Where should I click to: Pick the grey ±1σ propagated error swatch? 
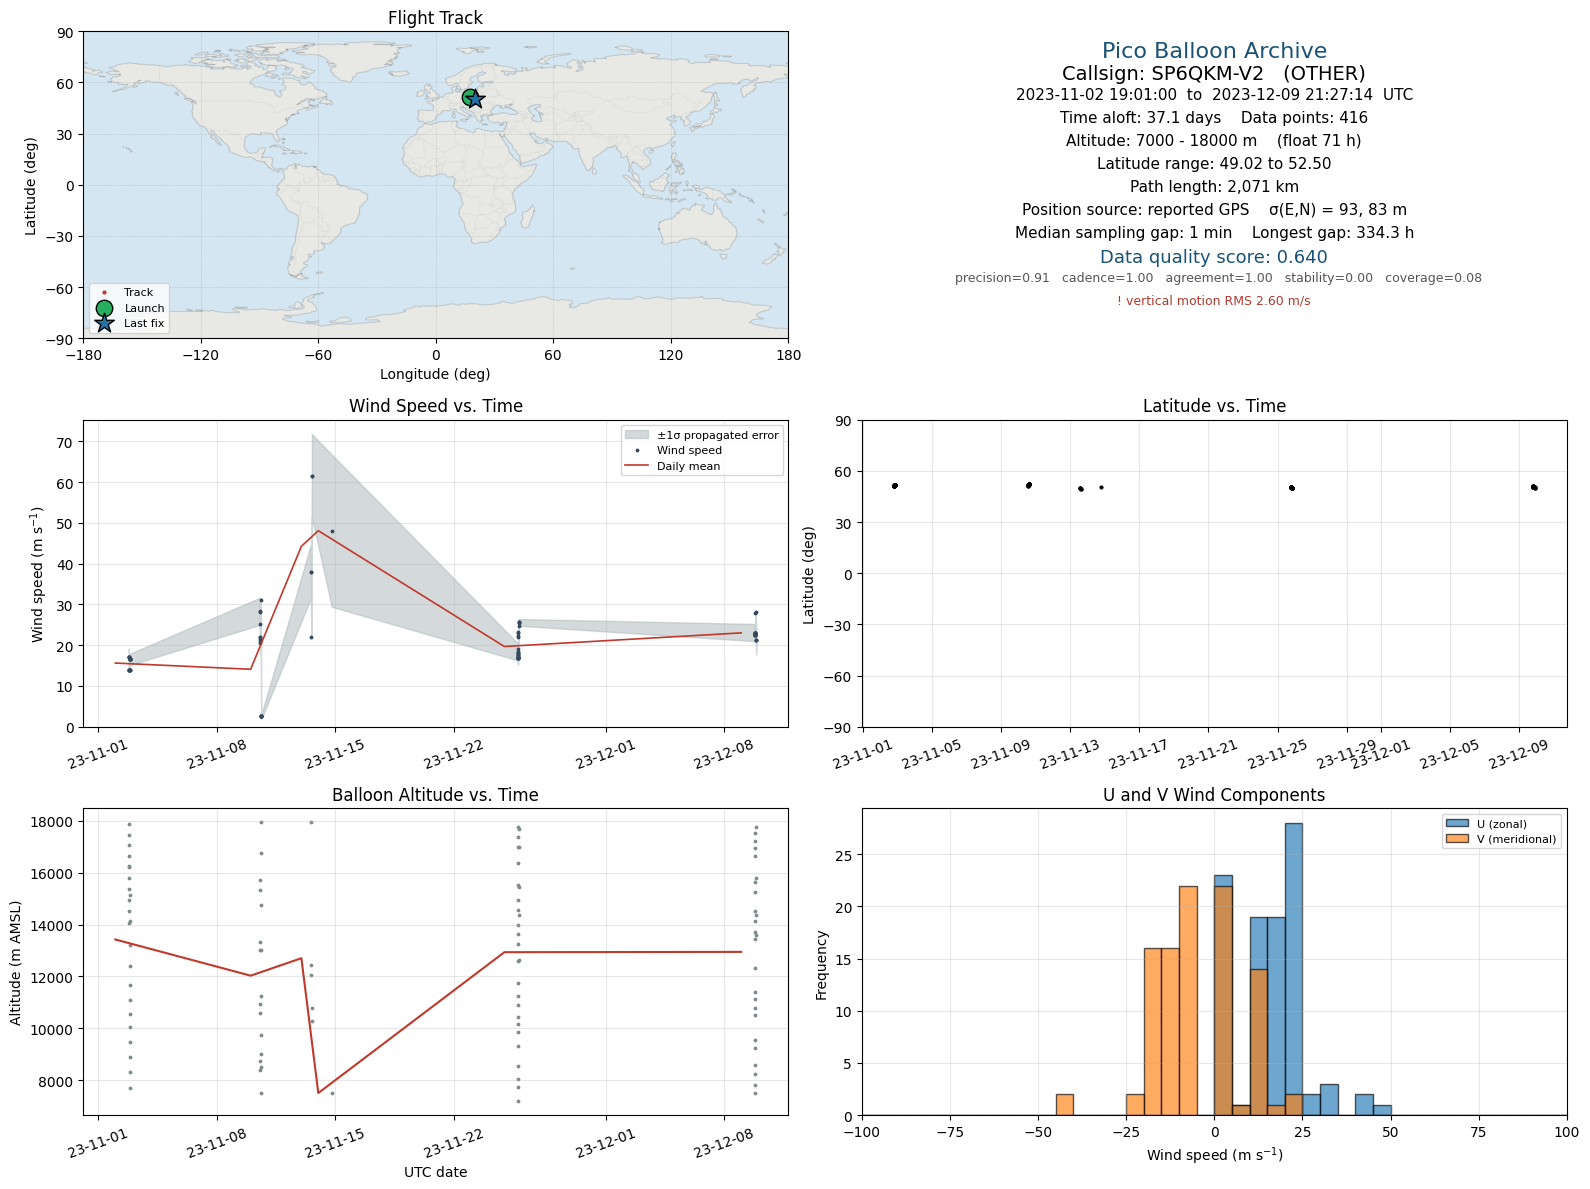(x=637, y=435)
